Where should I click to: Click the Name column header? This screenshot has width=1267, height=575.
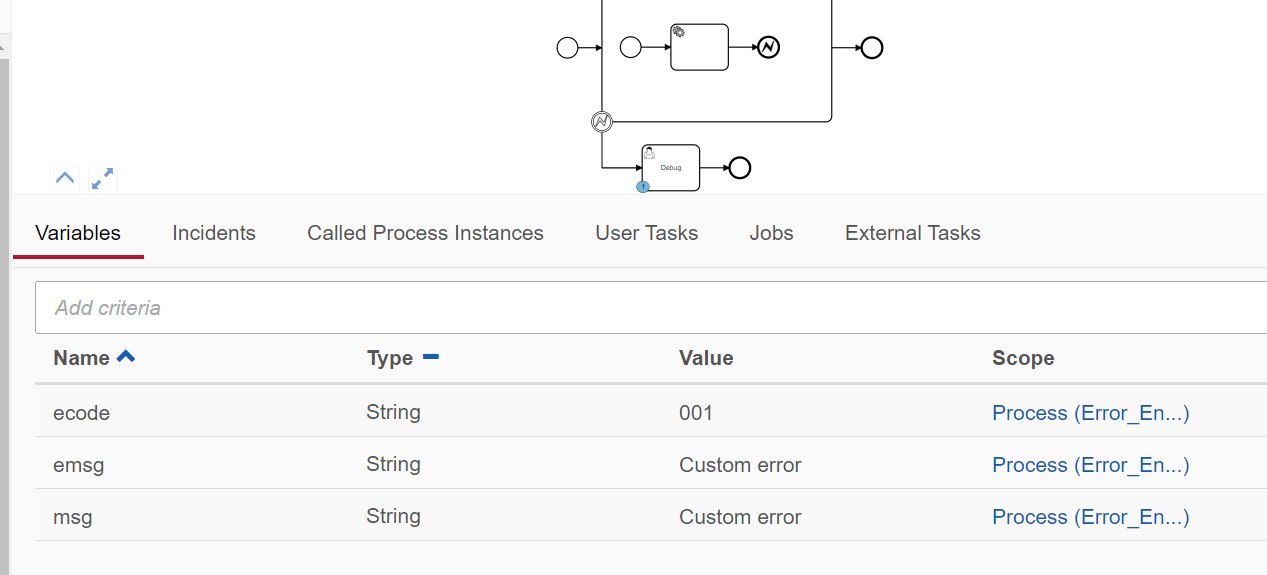click(x=82, y=358)
